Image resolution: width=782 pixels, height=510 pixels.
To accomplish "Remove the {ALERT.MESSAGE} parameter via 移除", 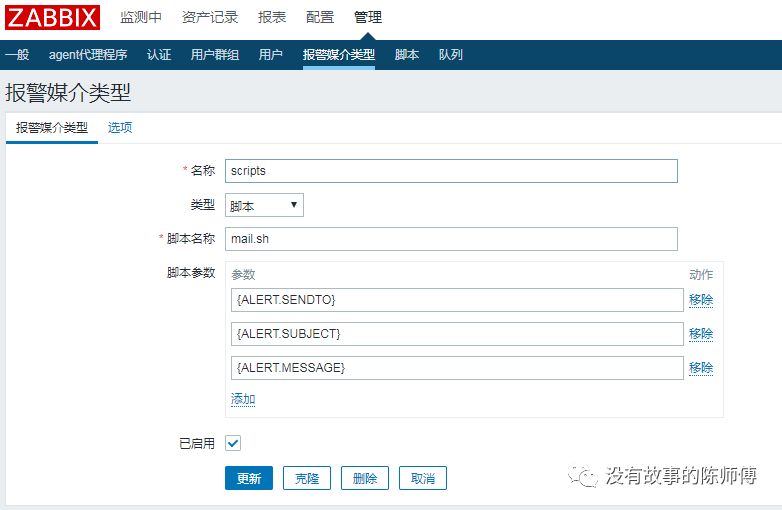I will (x=701, y=367).
